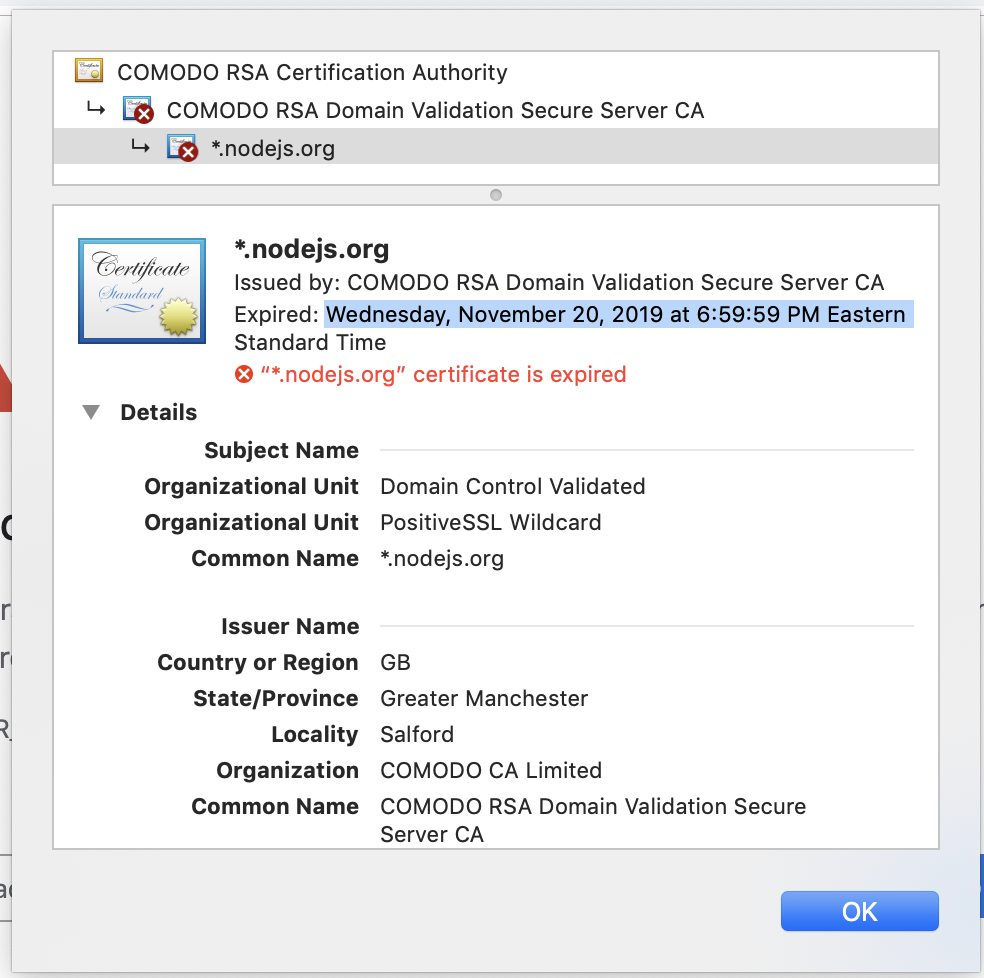Click the 'Greater Manchester' value
This screenshot has width=984, height=978.
pos(484,698)
